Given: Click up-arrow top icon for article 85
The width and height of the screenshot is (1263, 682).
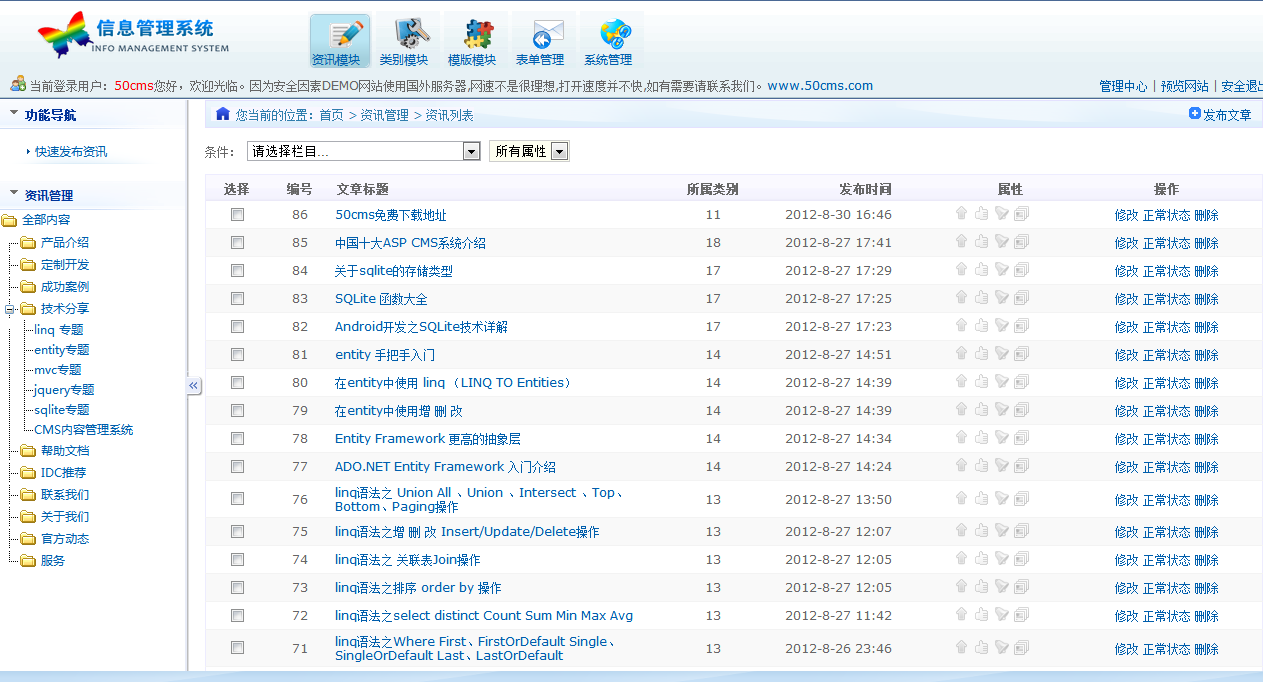Looking at the screenshot, I should 961,242.
